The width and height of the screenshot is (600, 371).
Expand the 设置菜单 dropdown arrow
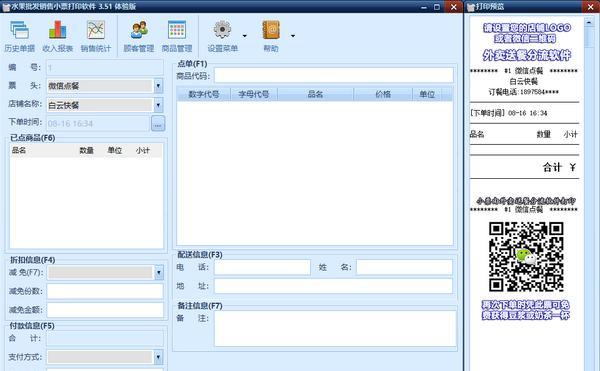pos(245,36)
